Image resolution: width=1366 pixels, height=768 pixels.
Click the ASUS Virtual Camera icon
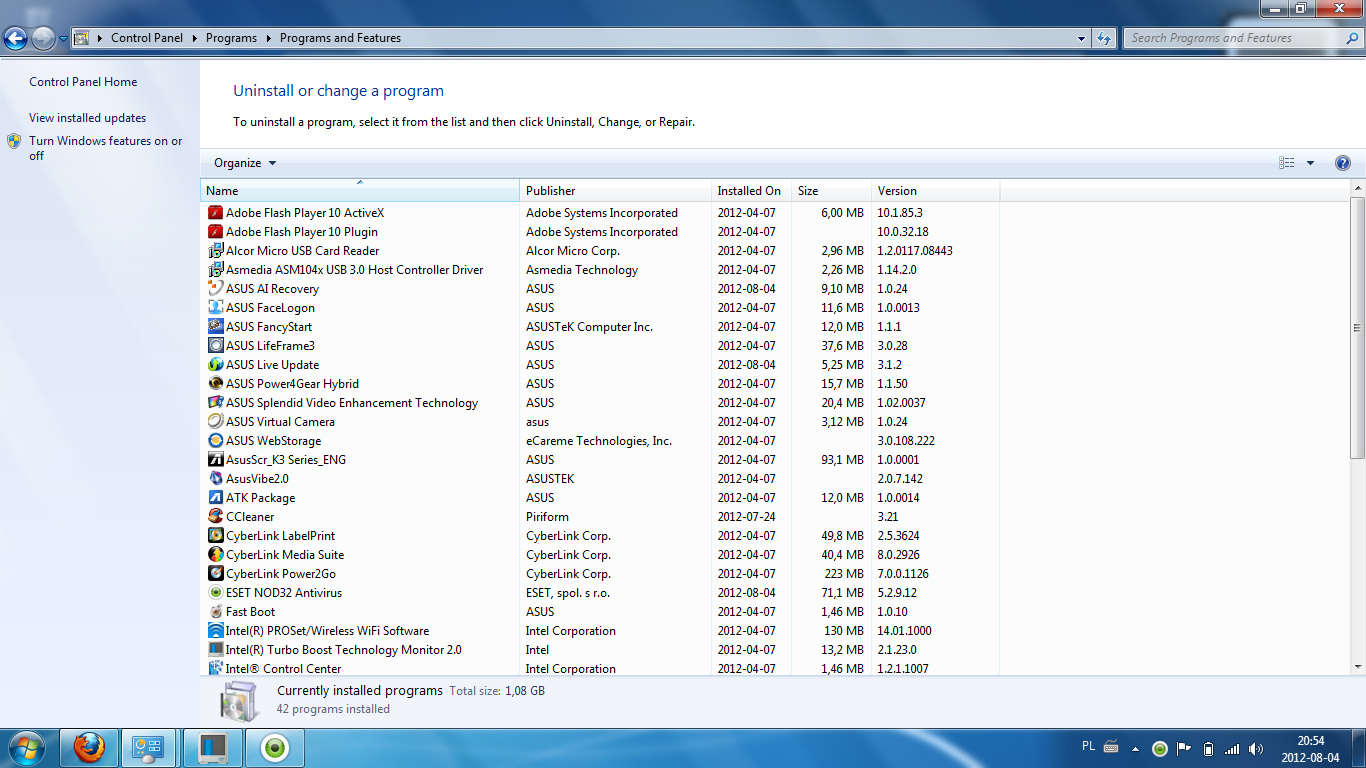pos(215,422)
